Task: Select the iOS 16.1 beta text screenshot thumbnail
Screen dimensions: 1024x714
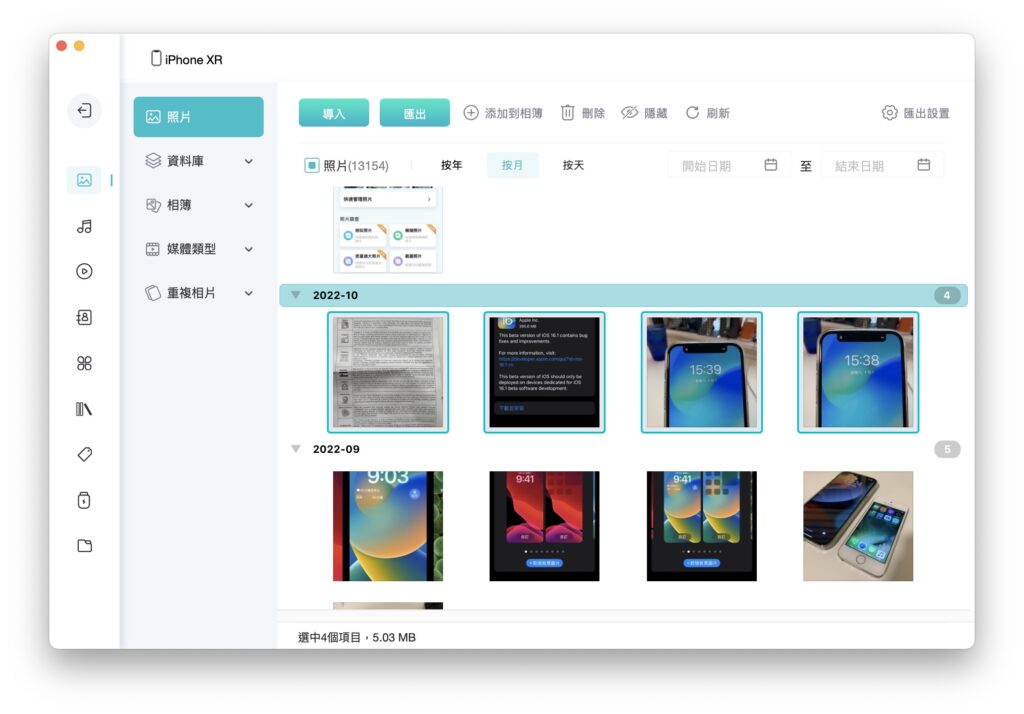Action: coord(545,372)
